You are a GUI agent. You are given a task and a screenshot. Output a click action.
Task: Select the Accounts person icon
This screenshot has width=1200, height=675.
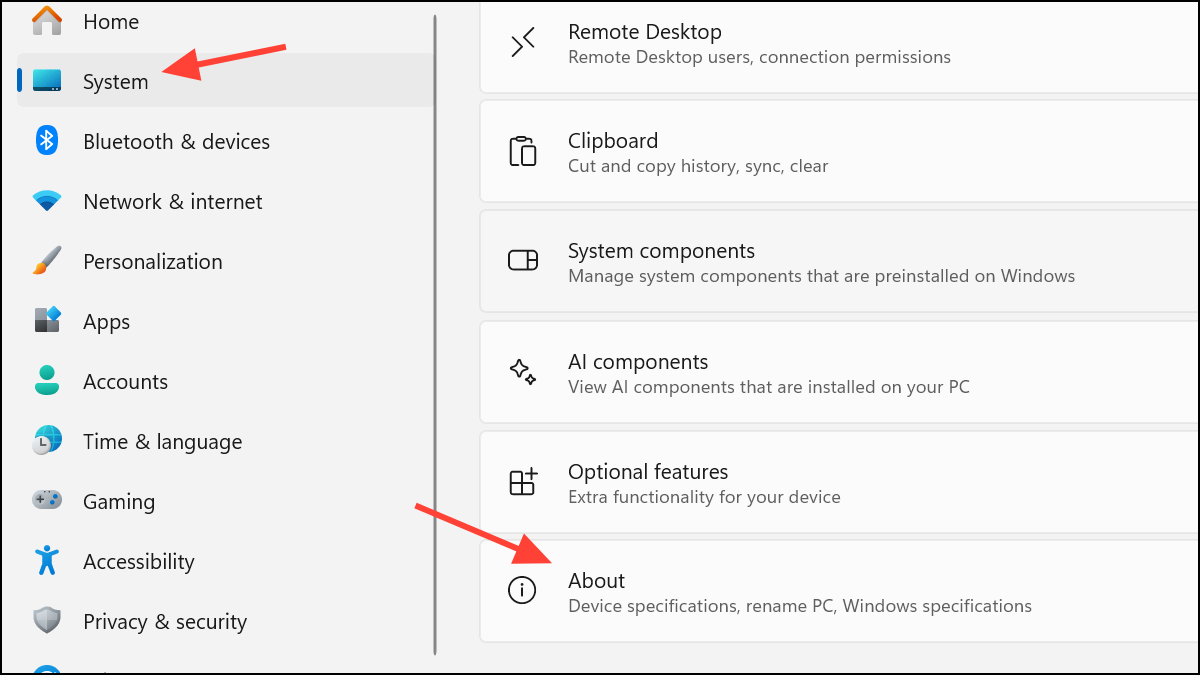click(46, 381)
